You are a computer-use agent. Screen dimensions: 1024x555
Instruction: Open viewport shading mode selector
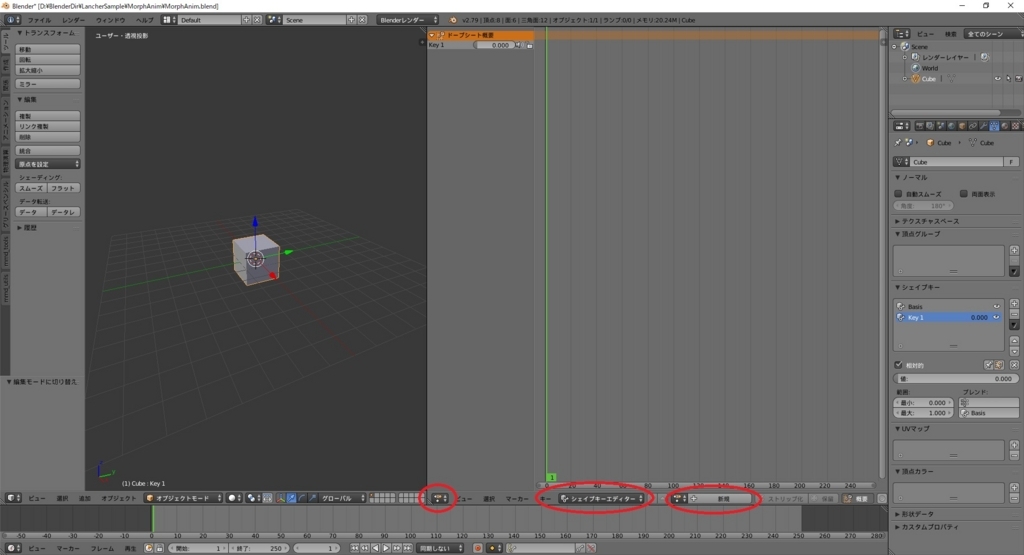click(236, 498)
